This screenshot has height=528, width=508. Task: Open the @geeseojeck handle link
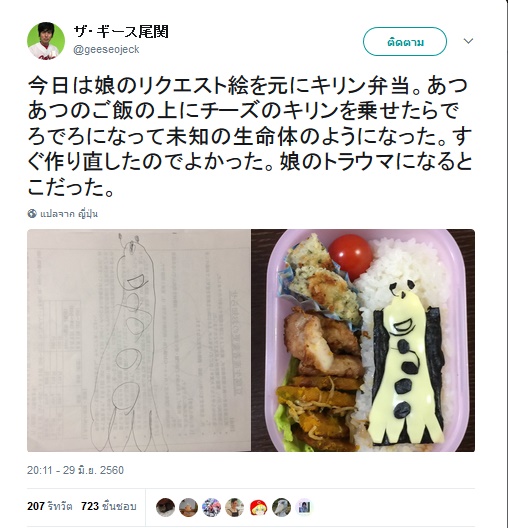point(106,50)
